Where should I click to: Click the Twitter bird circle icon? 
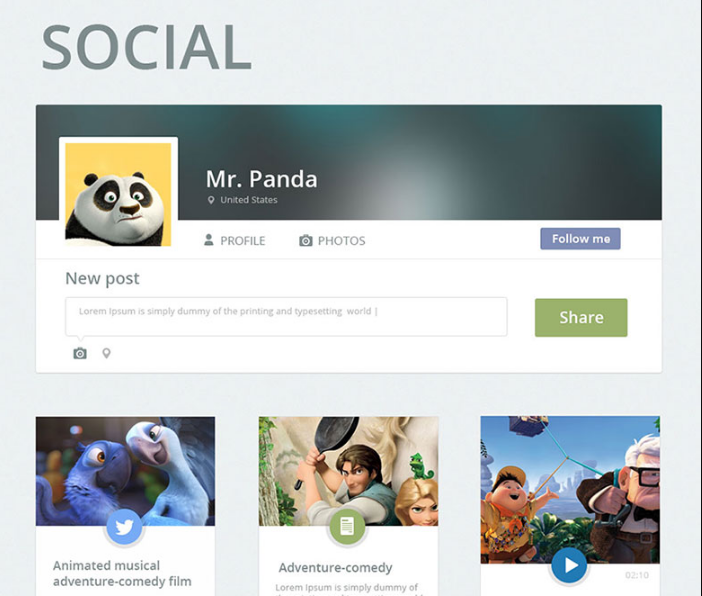tap(124, 527)
